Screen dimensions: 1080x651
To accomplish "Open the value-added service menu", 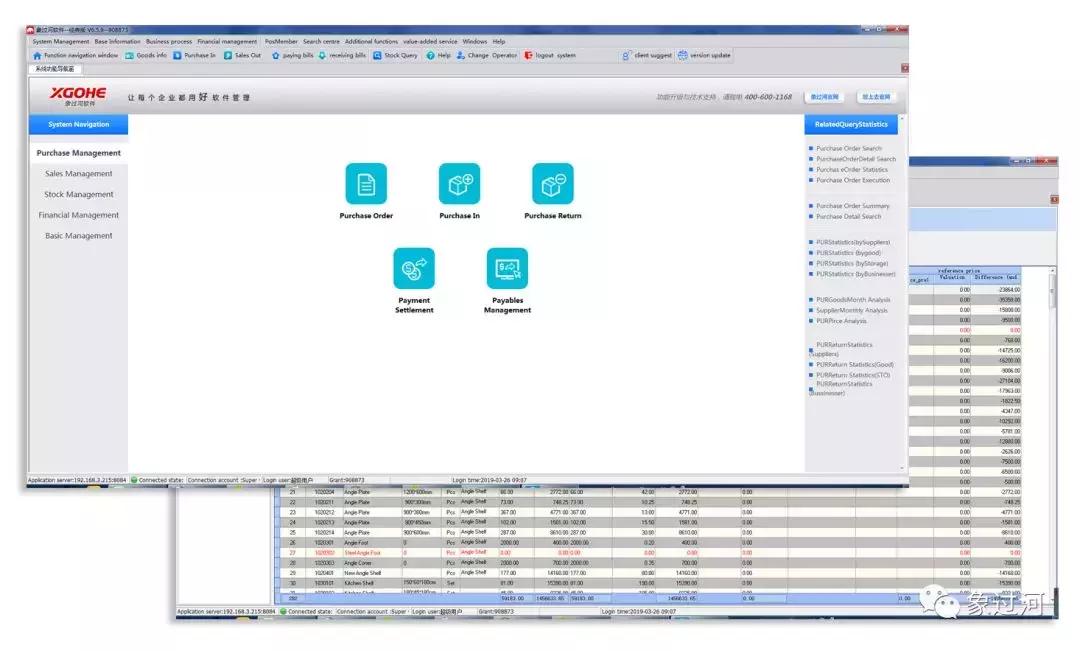I will [430, 41].
